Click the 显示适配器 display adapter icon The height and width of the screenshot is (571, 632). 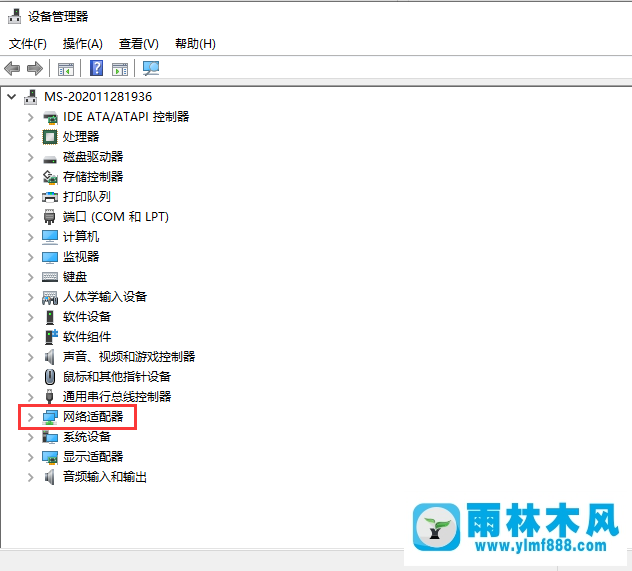tap(50, 457)
